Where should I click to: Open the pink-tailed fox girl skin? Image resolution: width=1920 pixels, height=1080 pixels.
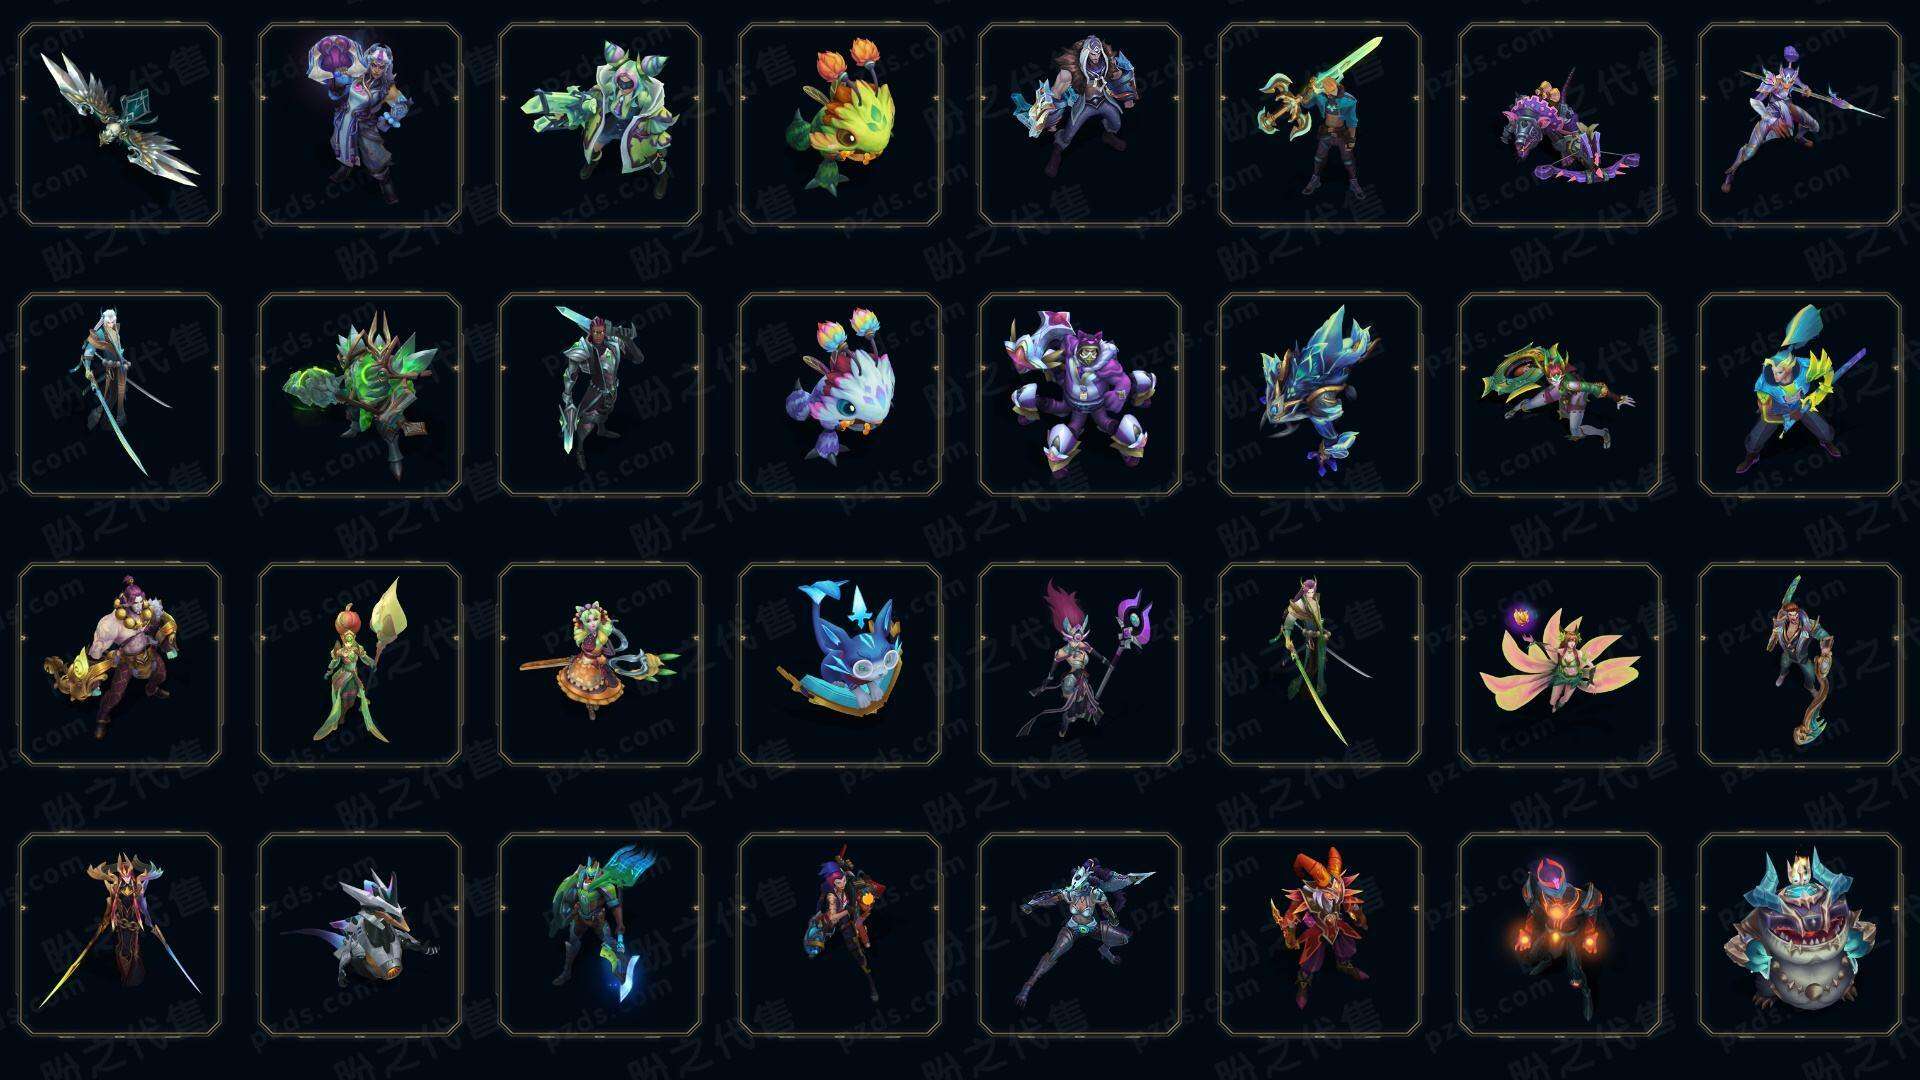1560,664
